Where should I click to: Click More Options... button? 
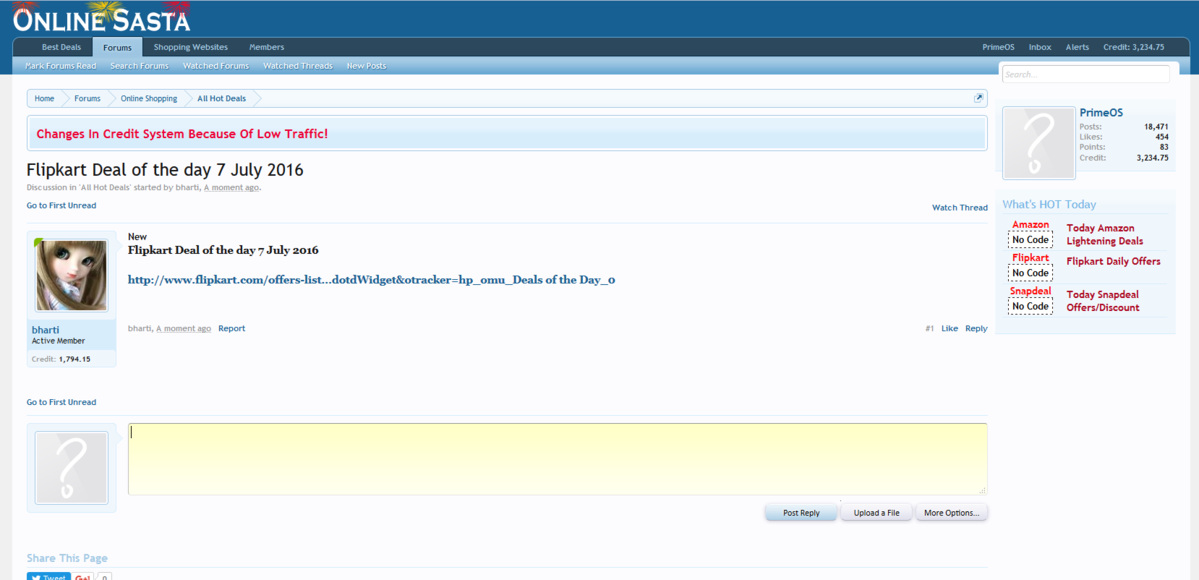tap(951, 513)
